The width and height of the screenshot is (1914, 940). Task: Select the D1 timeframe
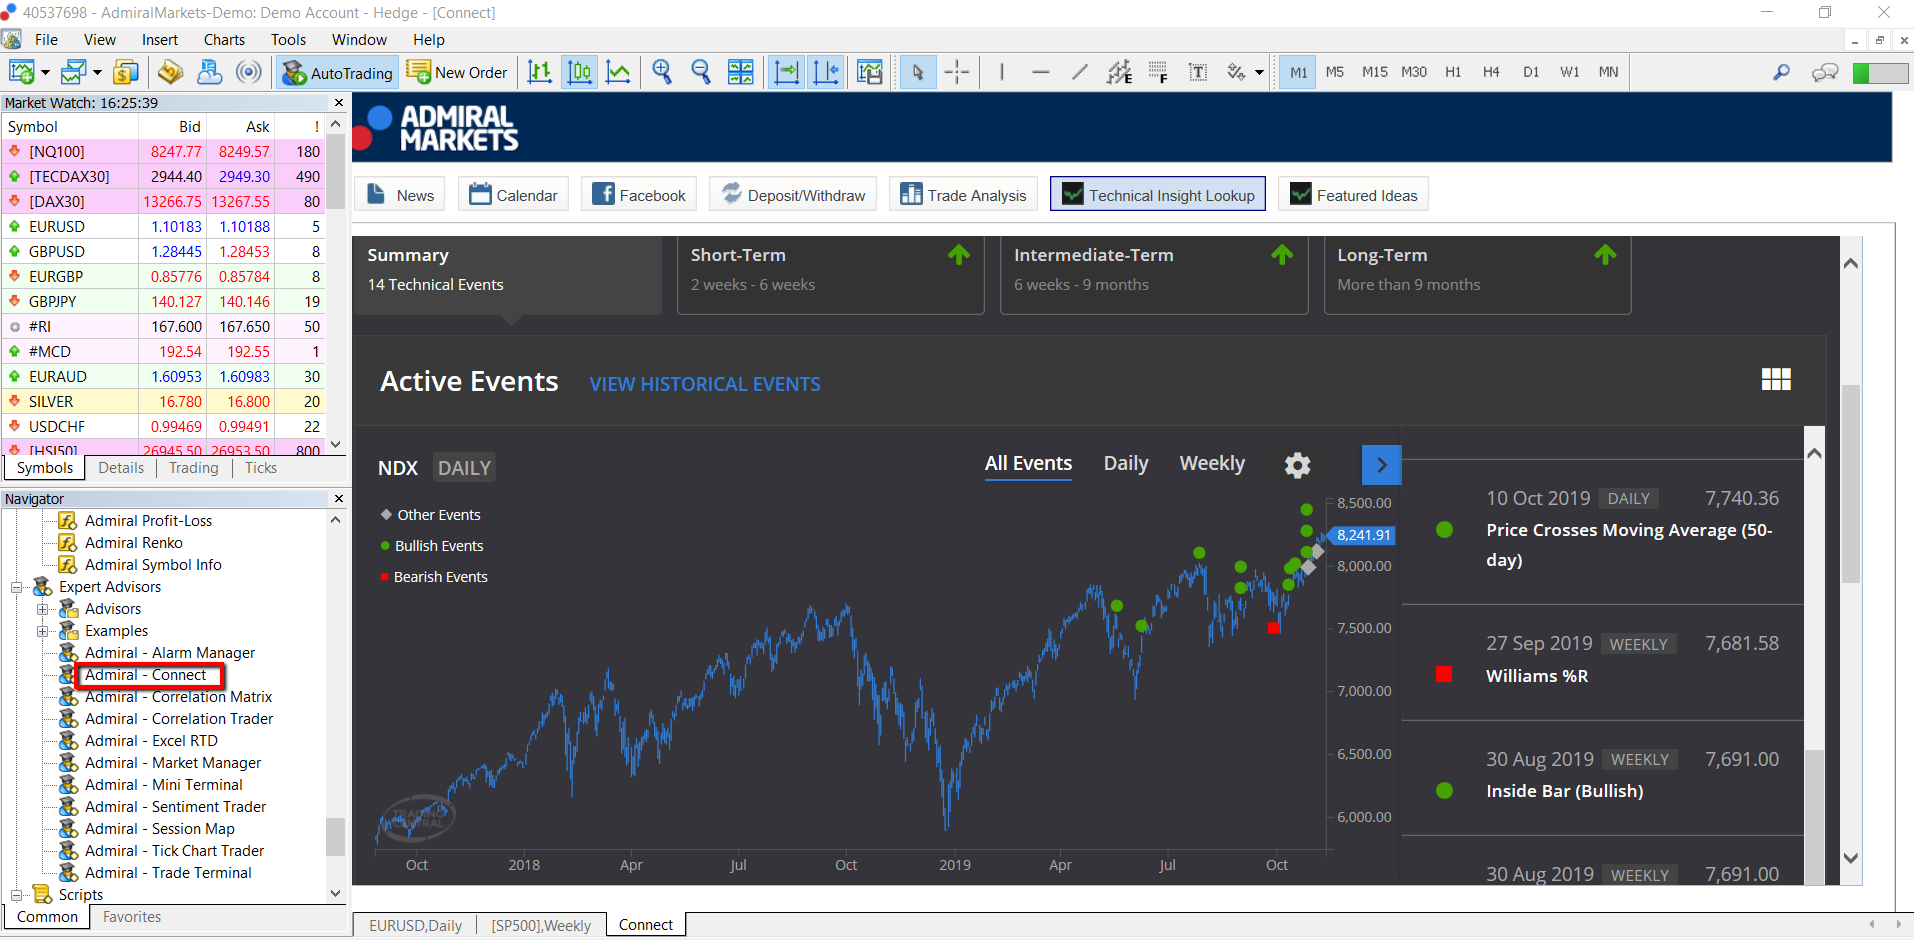coord(1531,72)
